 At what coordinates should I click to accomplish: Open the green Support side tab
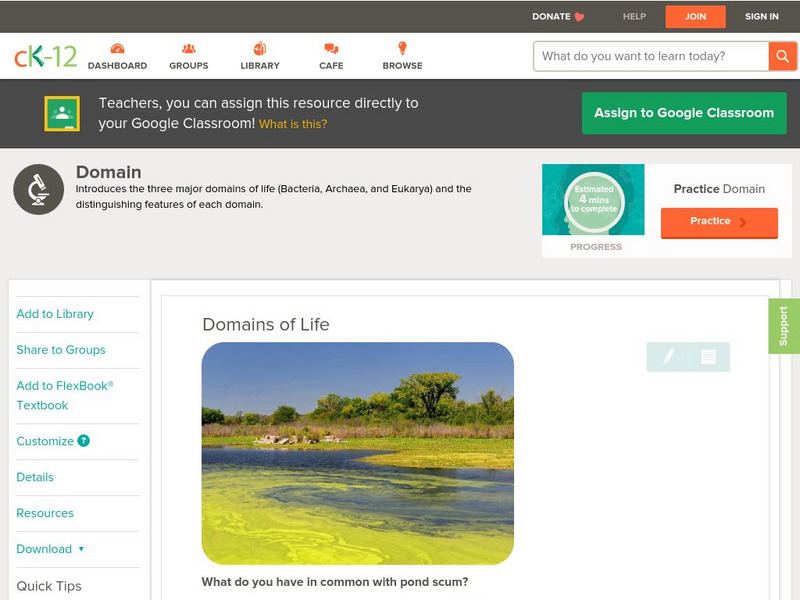point(784,326)
